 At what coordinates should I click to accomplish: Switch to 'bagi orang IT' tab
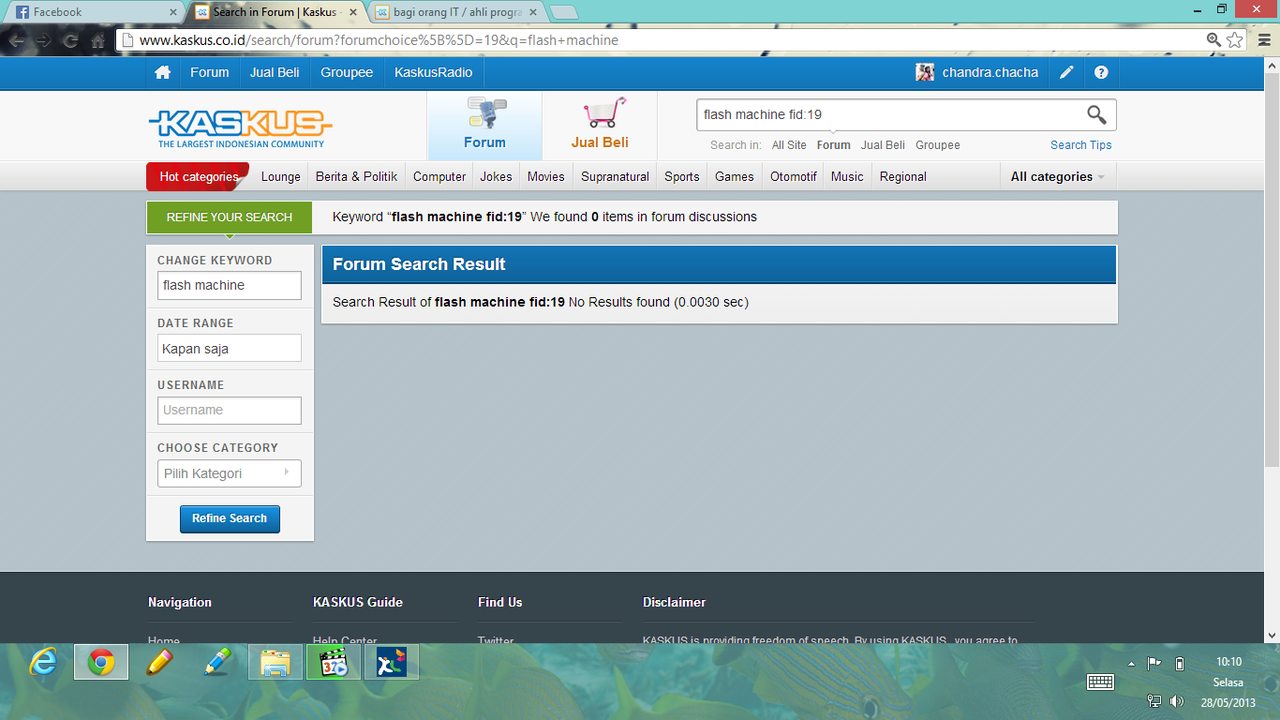pyautogui.click(x=458, y=12)
